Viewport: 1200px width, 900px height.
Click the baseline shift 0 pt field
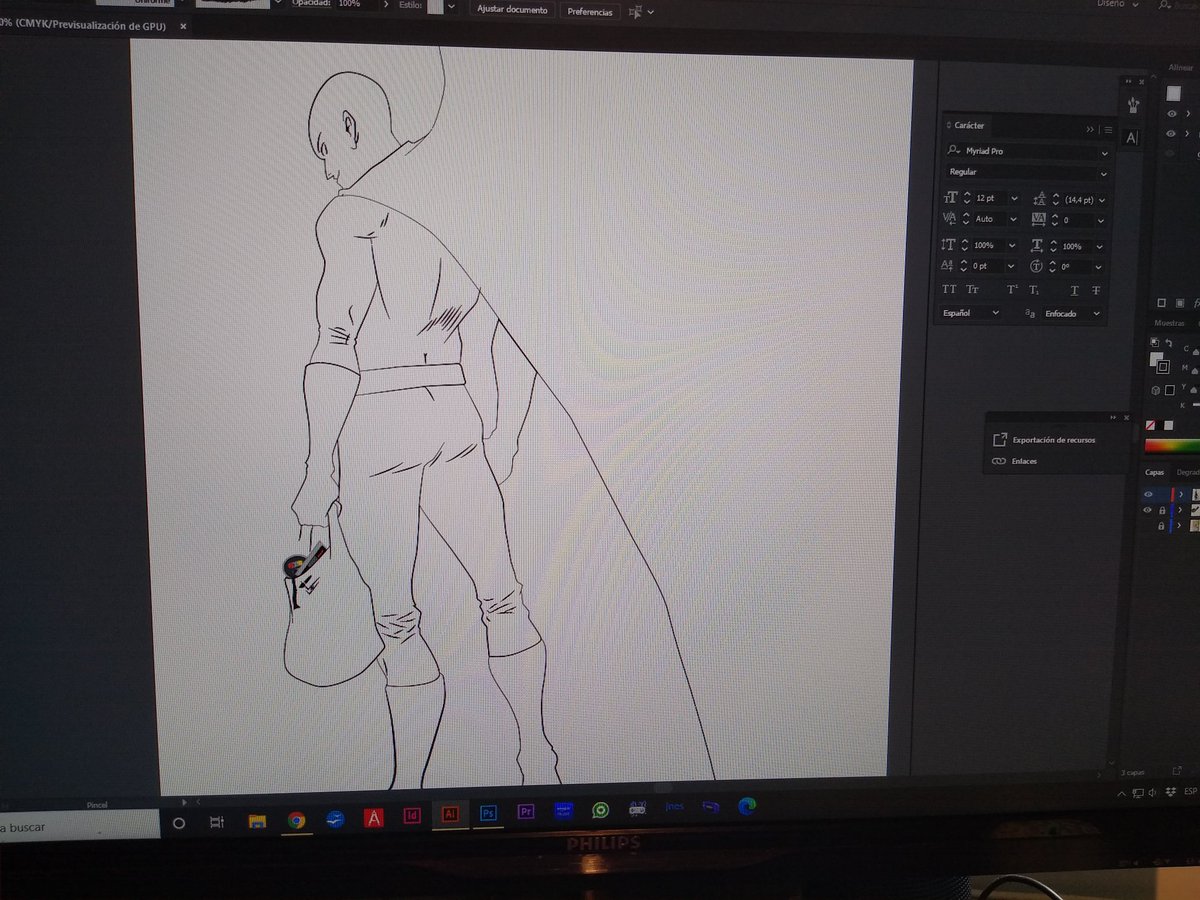(x=988, y=266)
